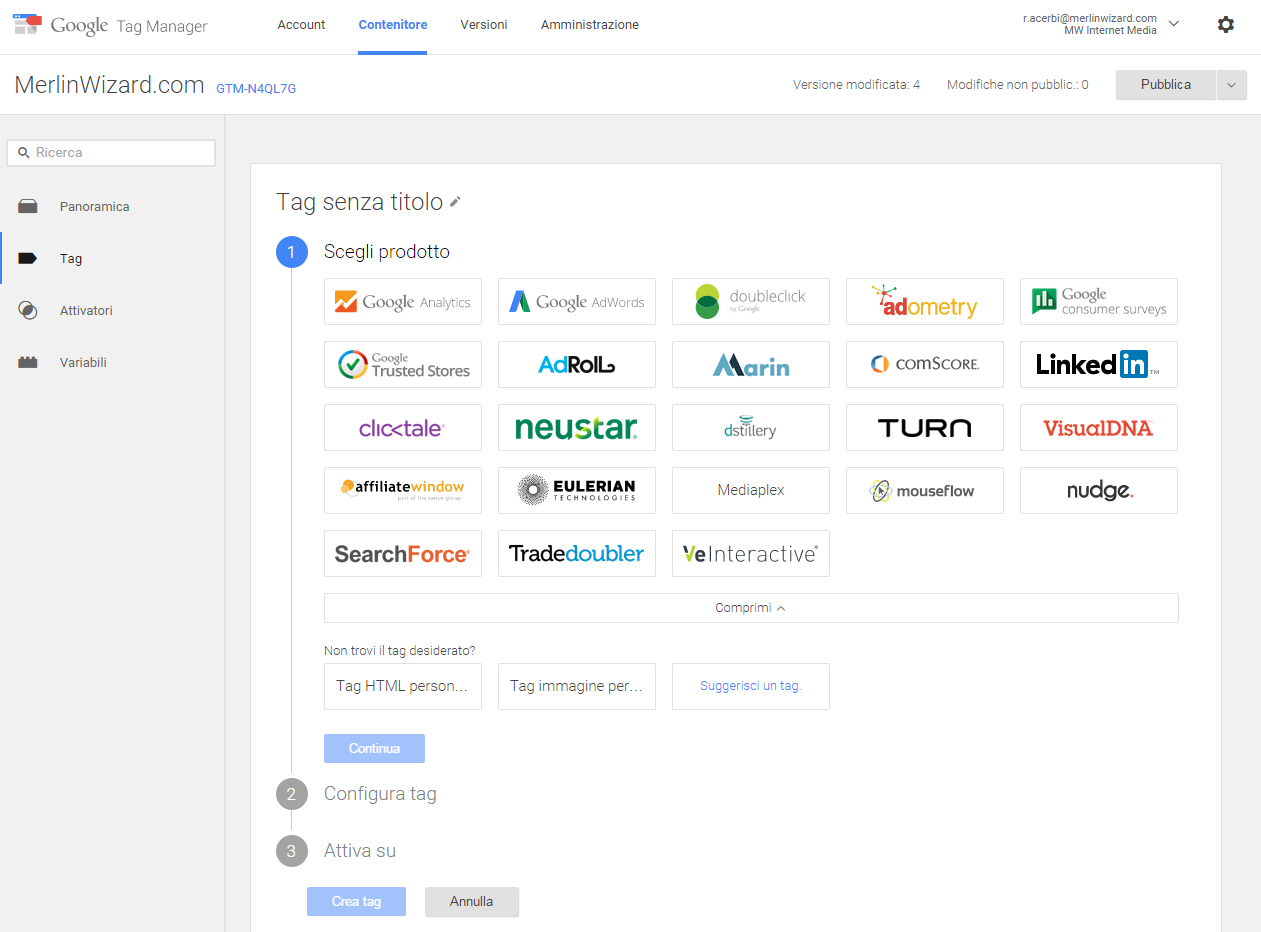Choose the Mouseflow tag tile

coord(924,491)
